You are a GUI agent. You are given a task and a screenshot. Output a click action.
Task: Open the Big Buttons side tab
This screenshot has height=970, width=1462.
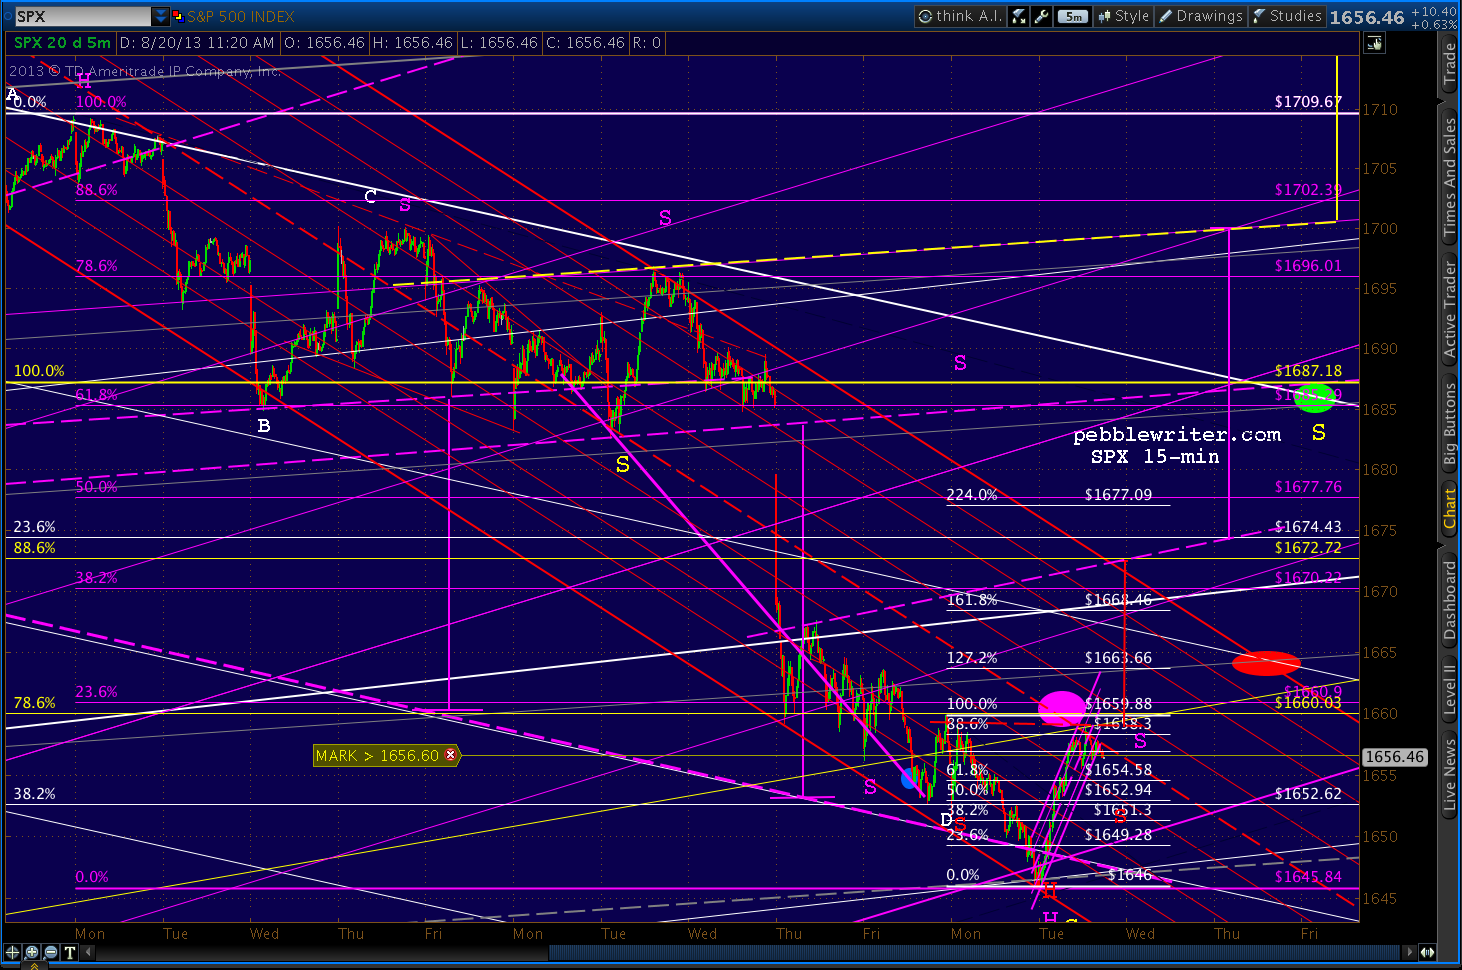tap(1449, 424)
